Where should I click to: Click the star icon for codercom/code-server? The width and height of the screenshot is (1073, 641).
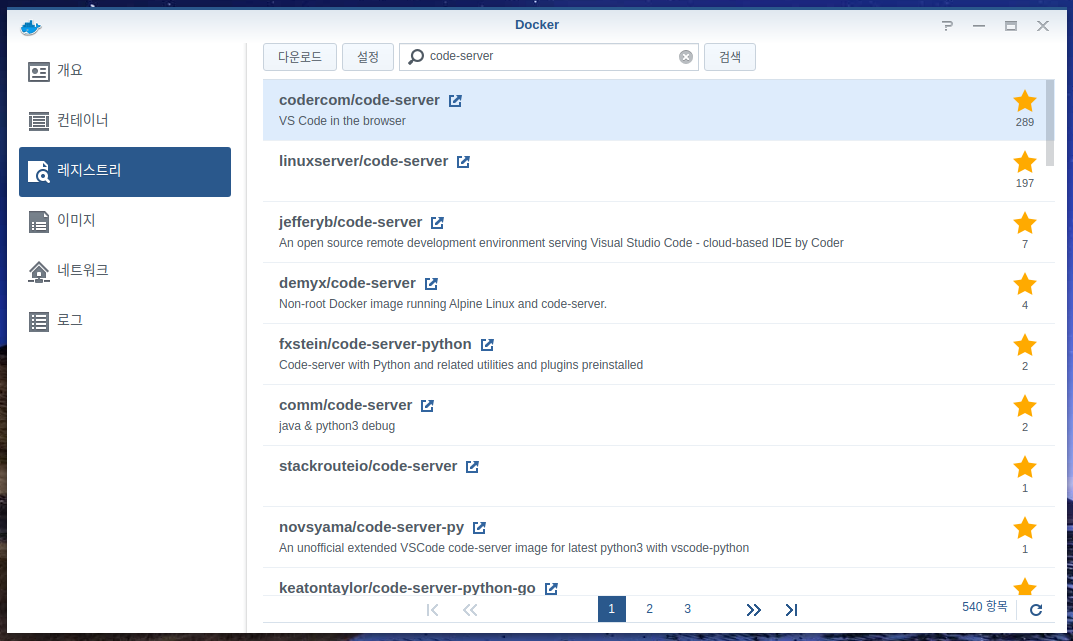pyautogui.click(x=1024, y=101)
